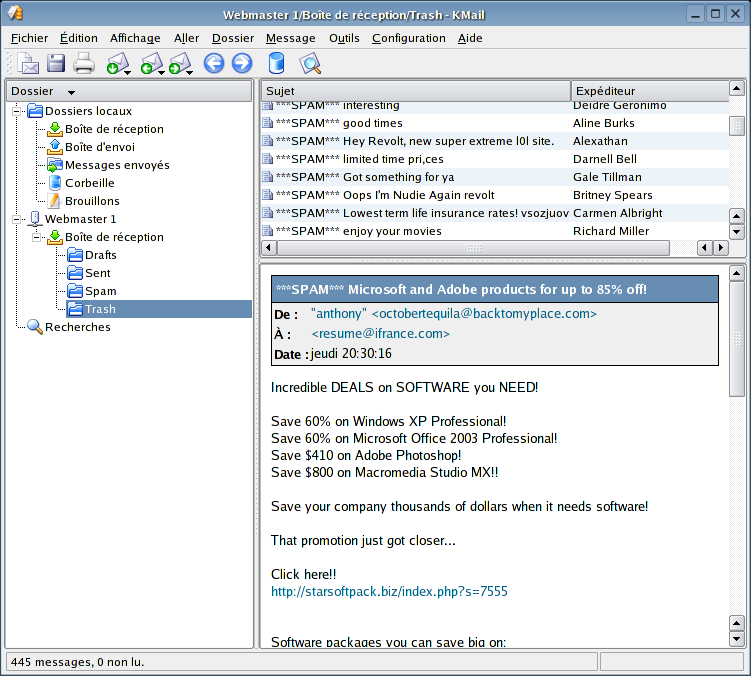This screenshot has height=676, width=751.
Task: Go to next message with right arrow
Action: pyautogui.click(x=241, y=65)
